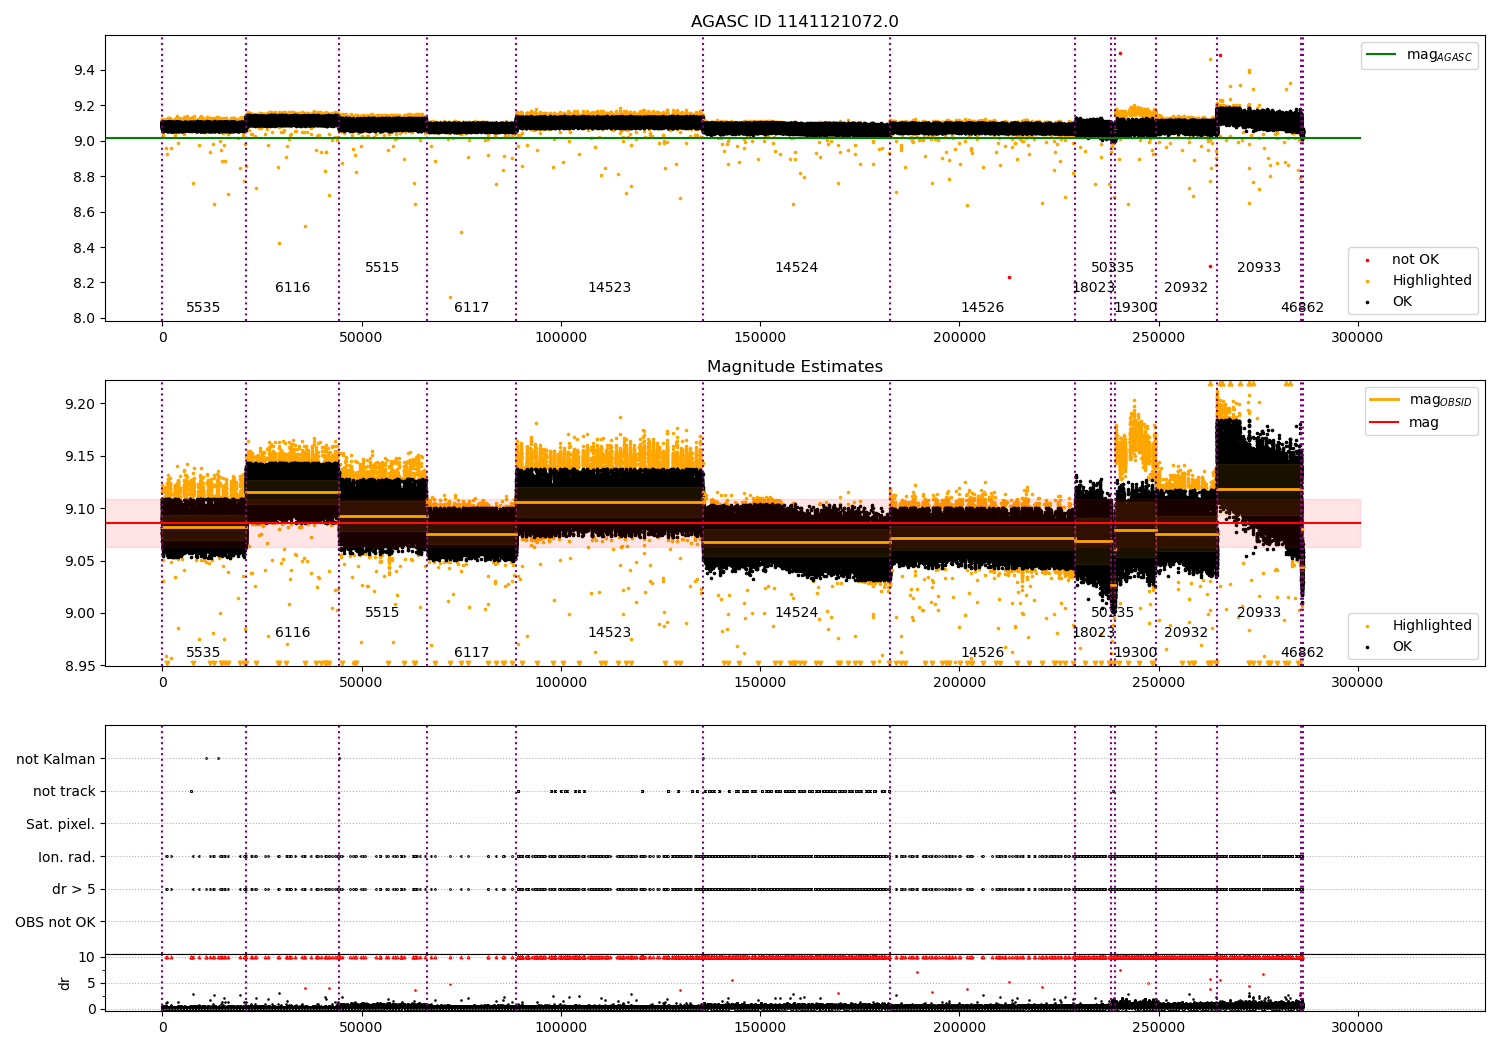Screen dimensions: 1500x1050
Task: Click OBSID label 5535 in top plot
Action: [x=203, y=308]
